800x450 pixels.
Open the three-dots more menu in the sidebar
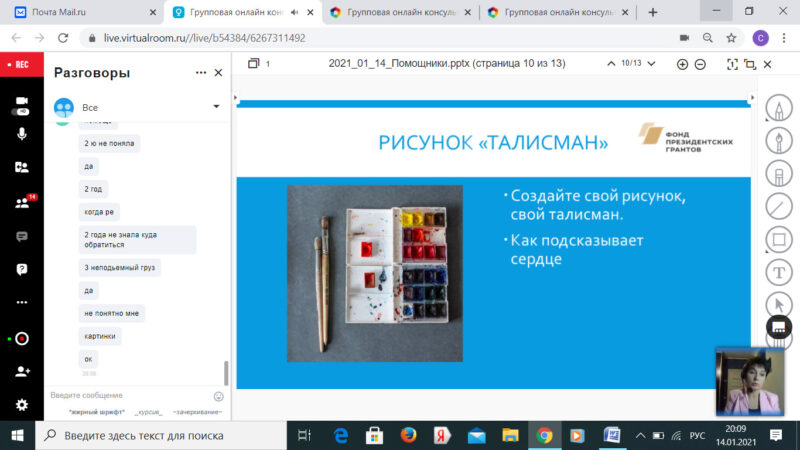coord(21,303)
